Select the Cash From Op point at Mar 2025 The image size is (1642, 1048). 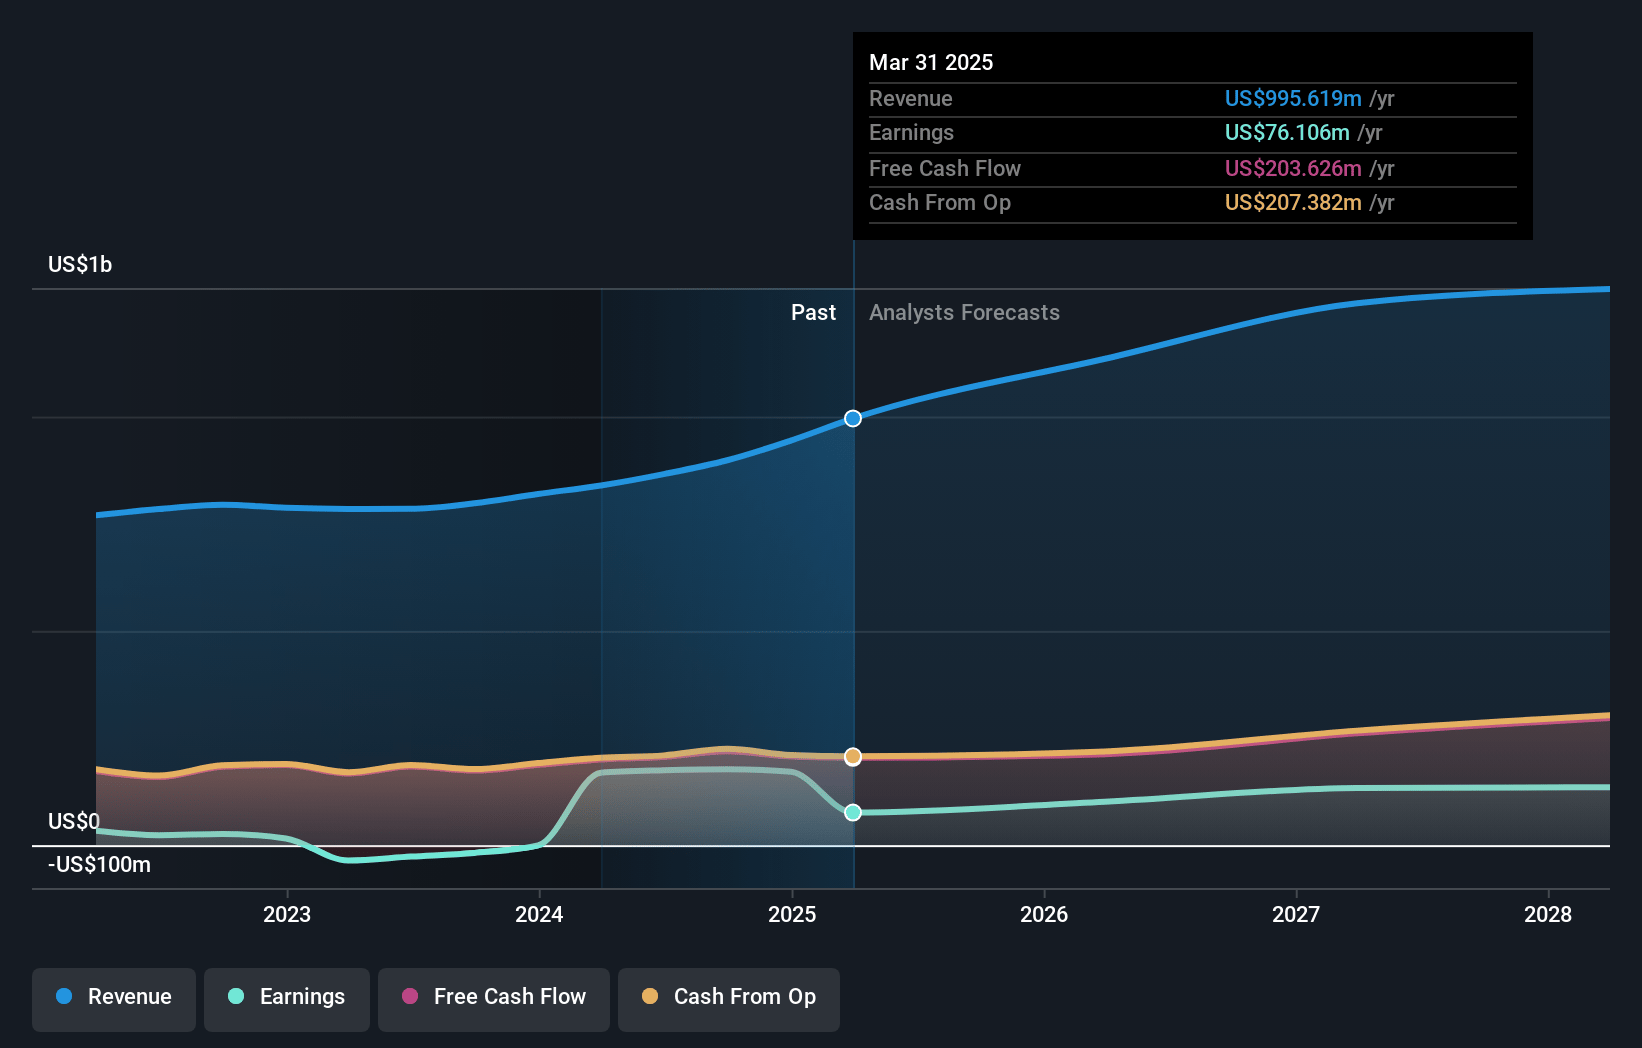click(853, 756)
